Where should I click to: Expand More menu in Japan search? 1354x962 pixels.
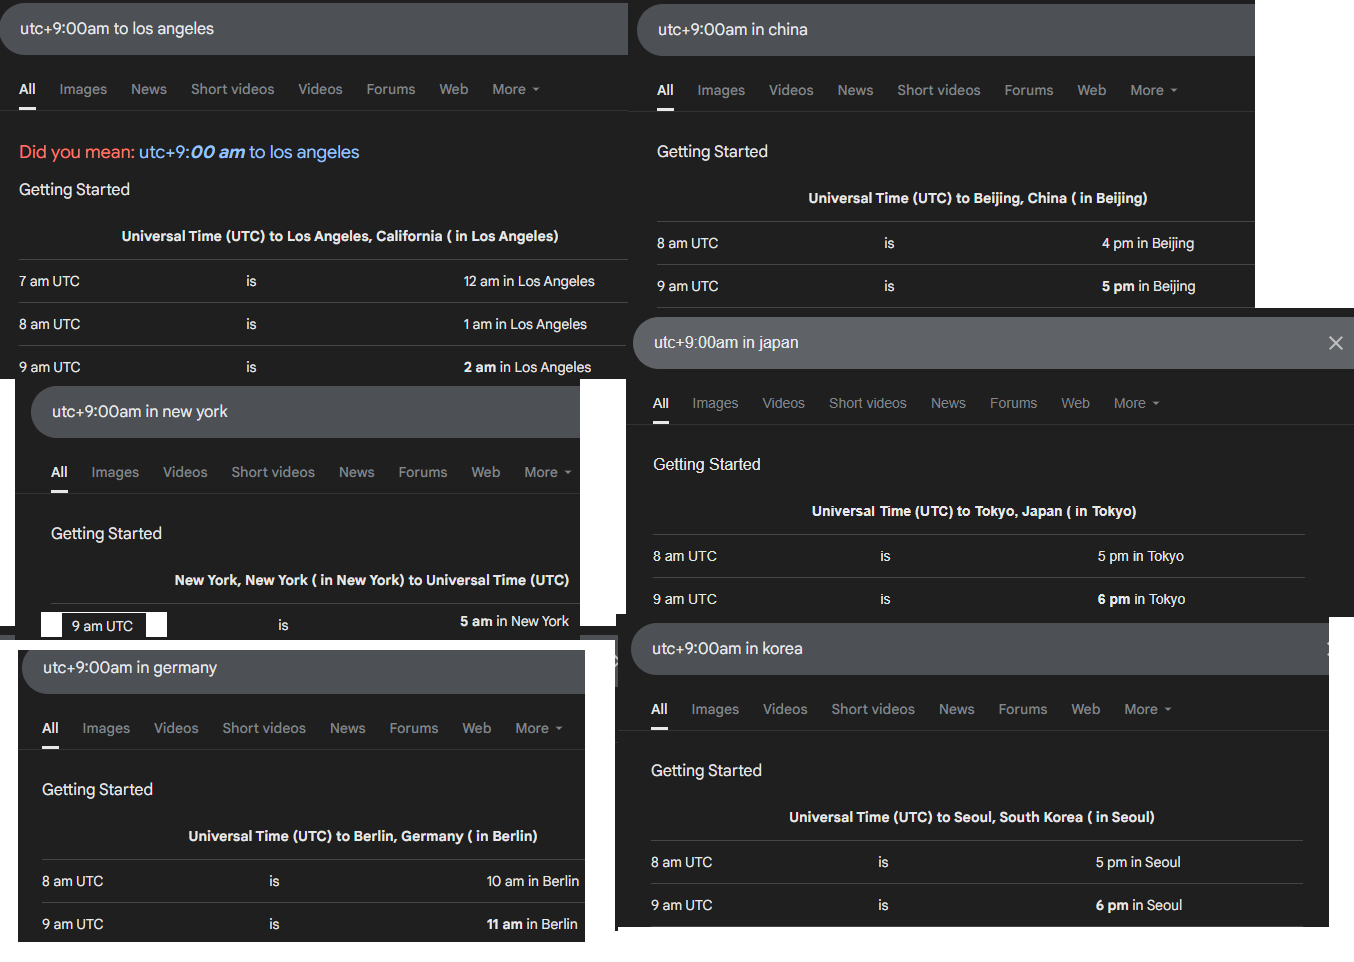1137,403
